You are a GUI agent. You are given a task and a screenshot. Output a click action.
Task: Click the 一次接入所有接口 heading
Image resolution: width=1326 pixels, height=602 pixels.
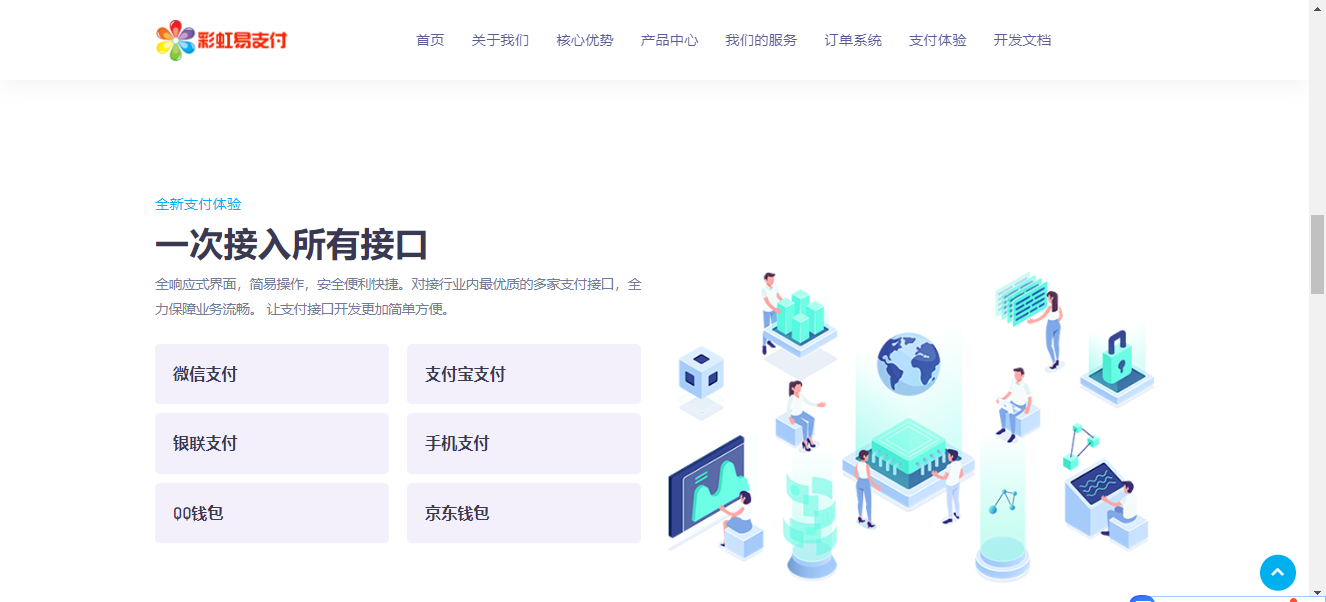coord(291,244)
